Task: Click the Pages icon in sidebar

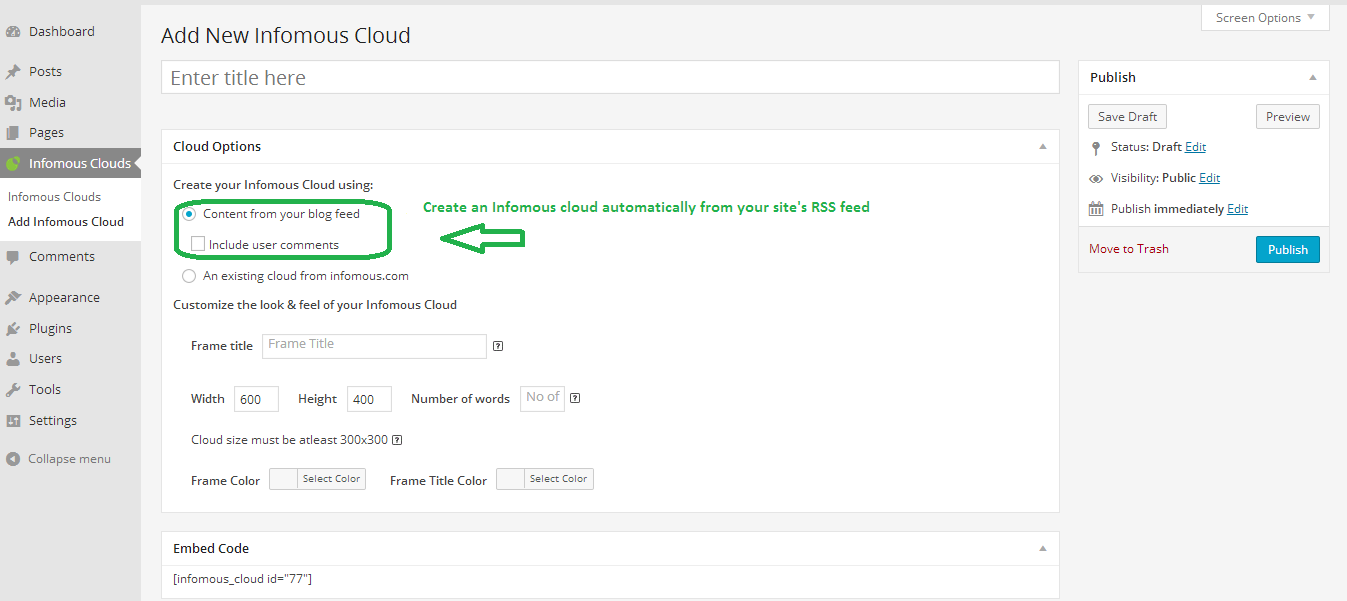Action: 13,133
